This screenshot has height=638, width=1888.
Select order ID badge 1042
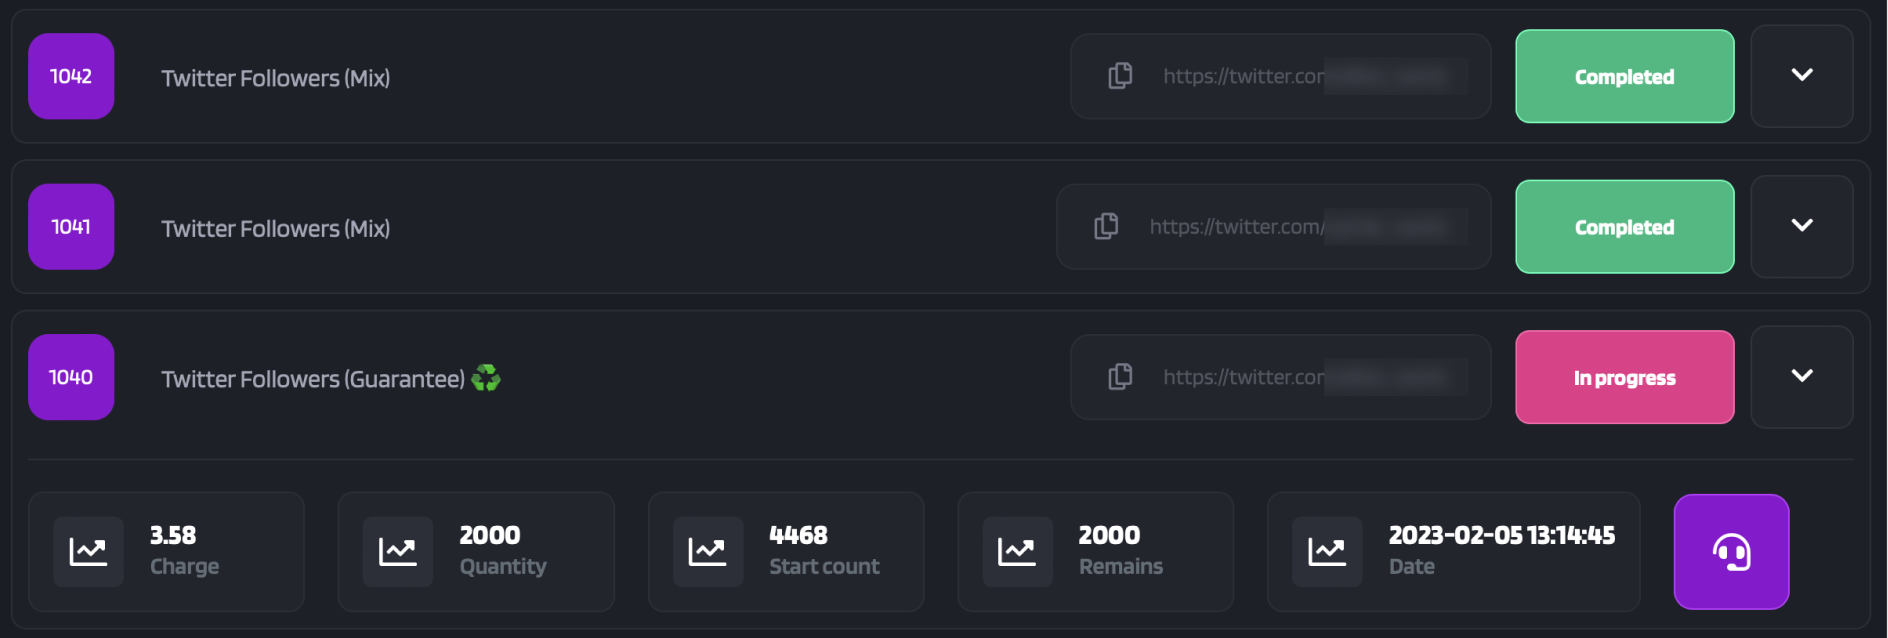[x=71, y=76]
